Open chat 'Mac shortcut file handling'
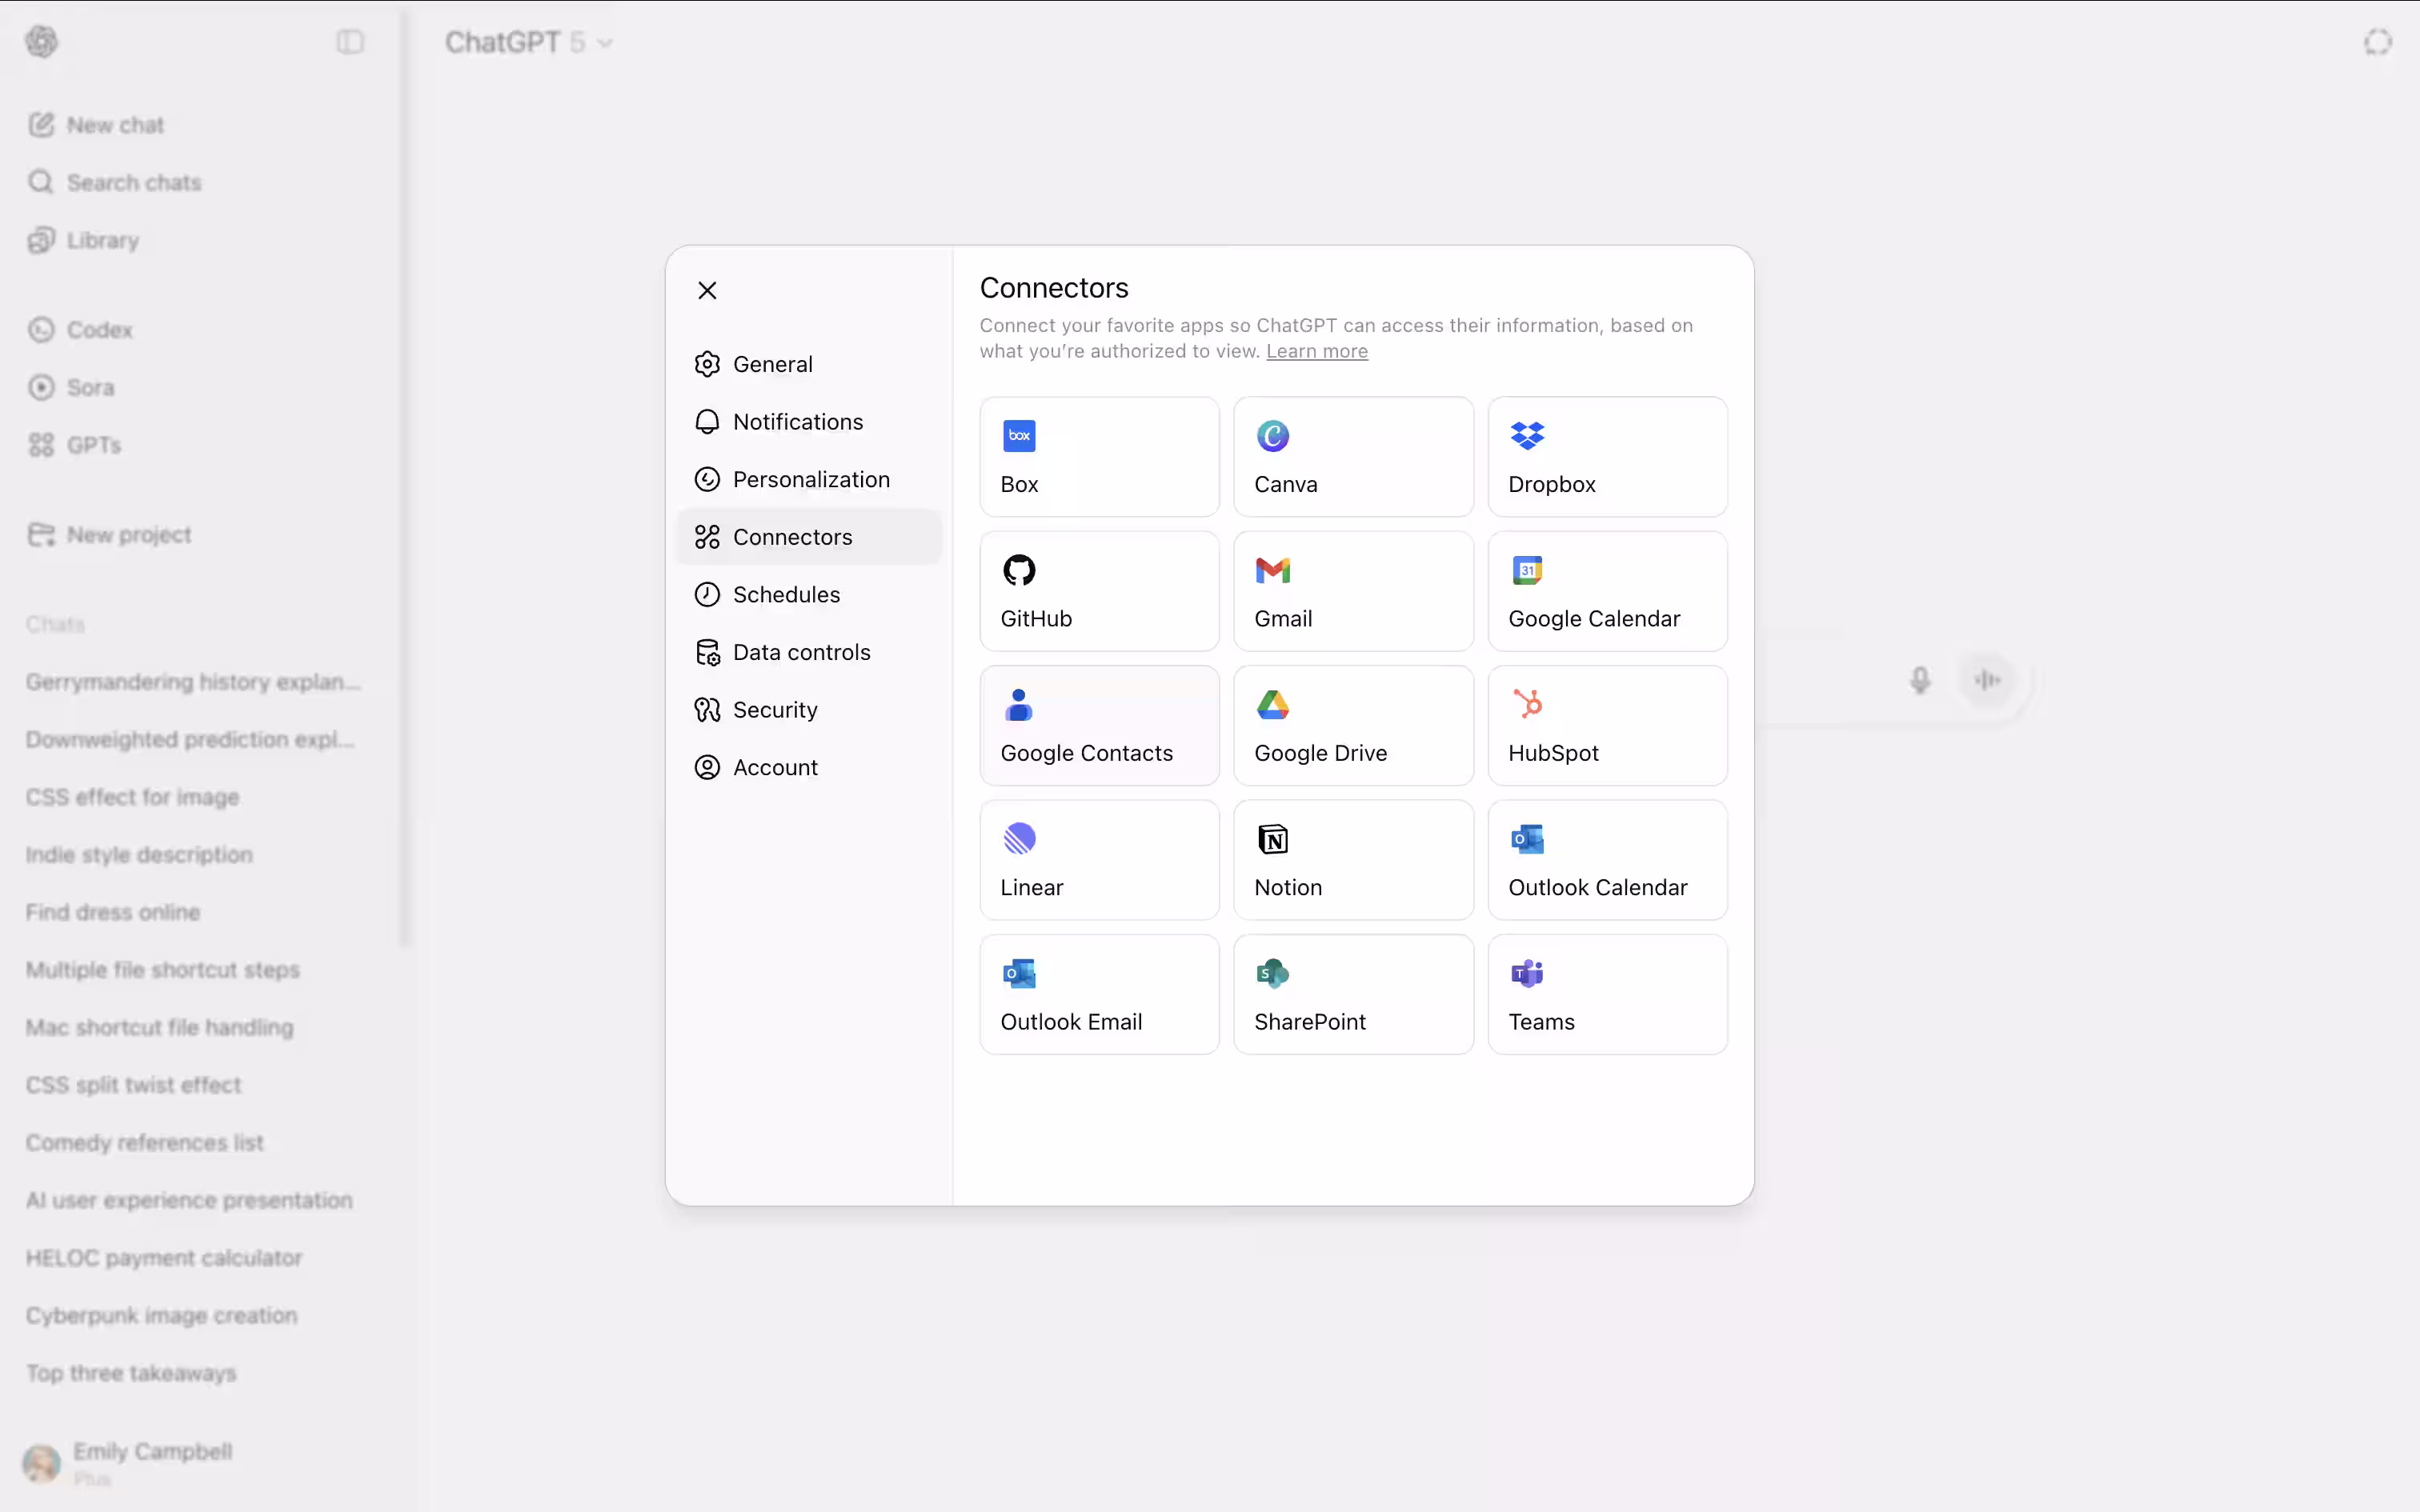This screenshot has height=1512, width=2420. [x=159, y=1027]
